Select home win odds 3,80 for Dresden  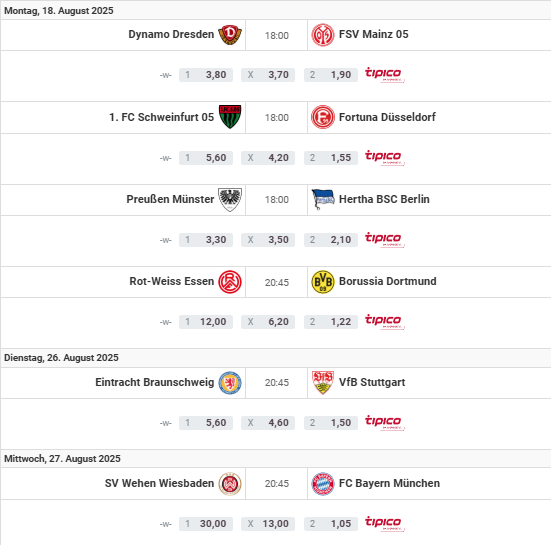click(206, 75)
